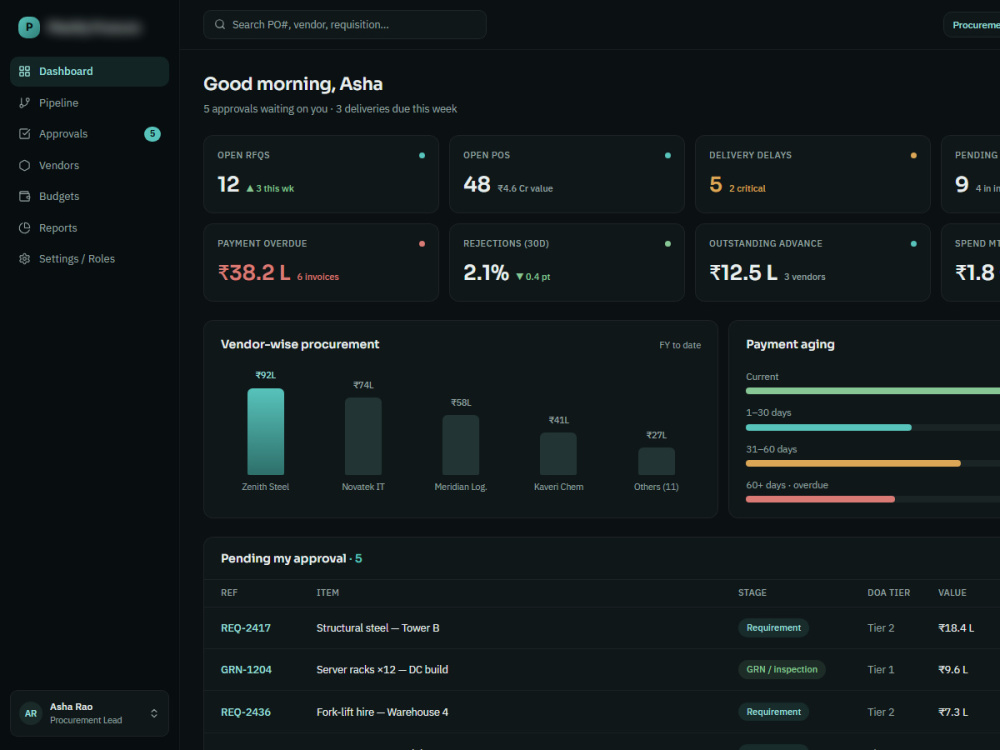
Task: Click the Dashboard grid icon in sidebar
Action: tap(24, 71)
